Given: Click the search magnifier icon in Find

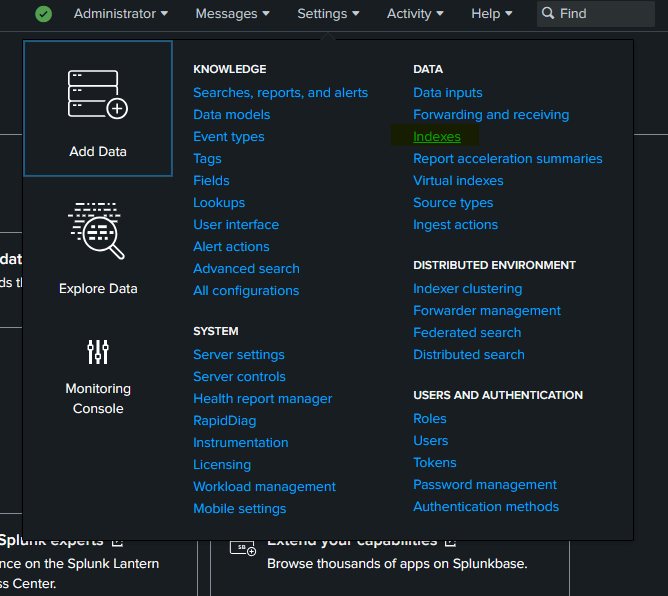Looking at the screenshot, I should click(548, 13).
